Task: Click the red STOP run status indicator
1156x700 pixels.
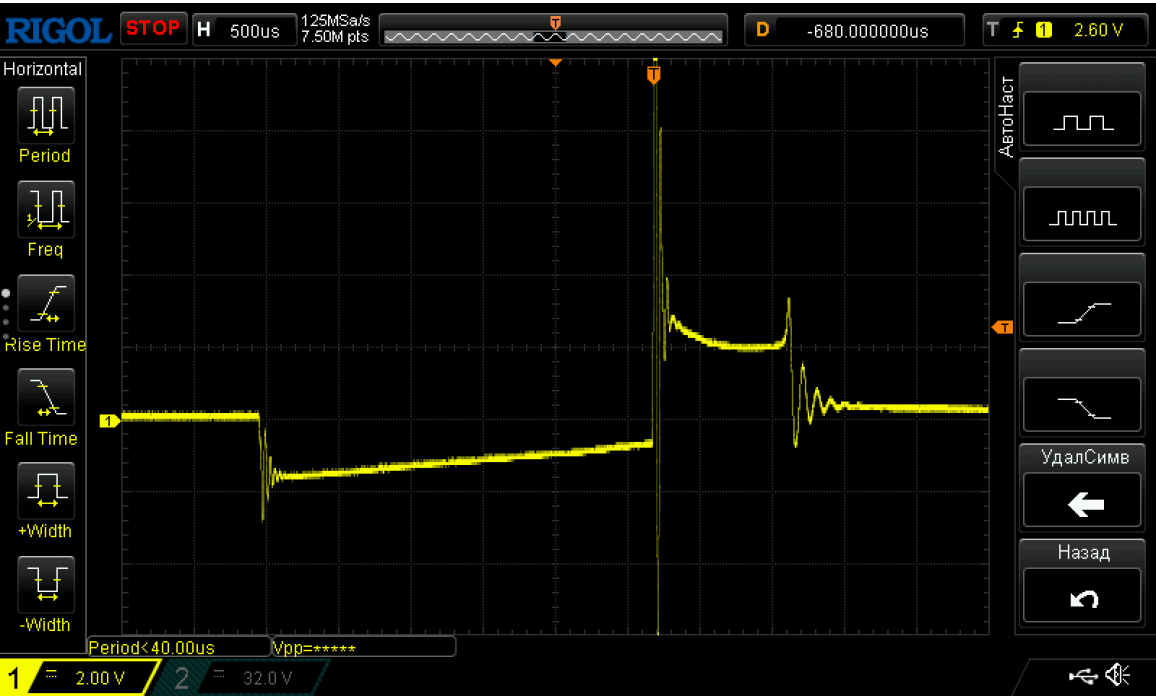Action: point(153,29)
